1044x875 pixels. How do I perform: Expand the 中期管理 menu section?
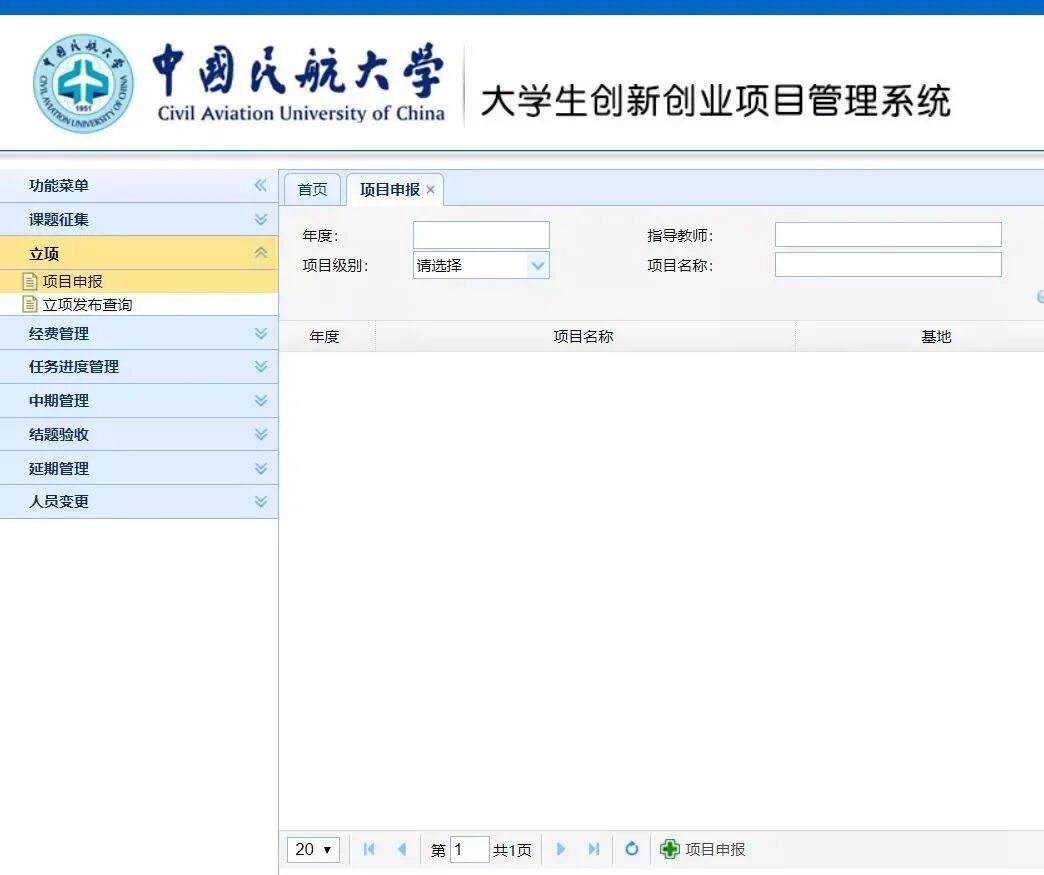click(x=259, y=400)
